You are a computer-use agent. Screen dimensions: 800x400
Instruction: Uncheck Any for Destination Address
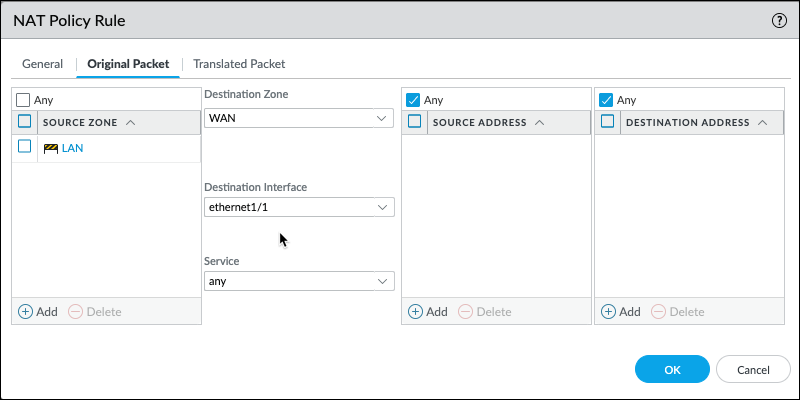point(605,100)
